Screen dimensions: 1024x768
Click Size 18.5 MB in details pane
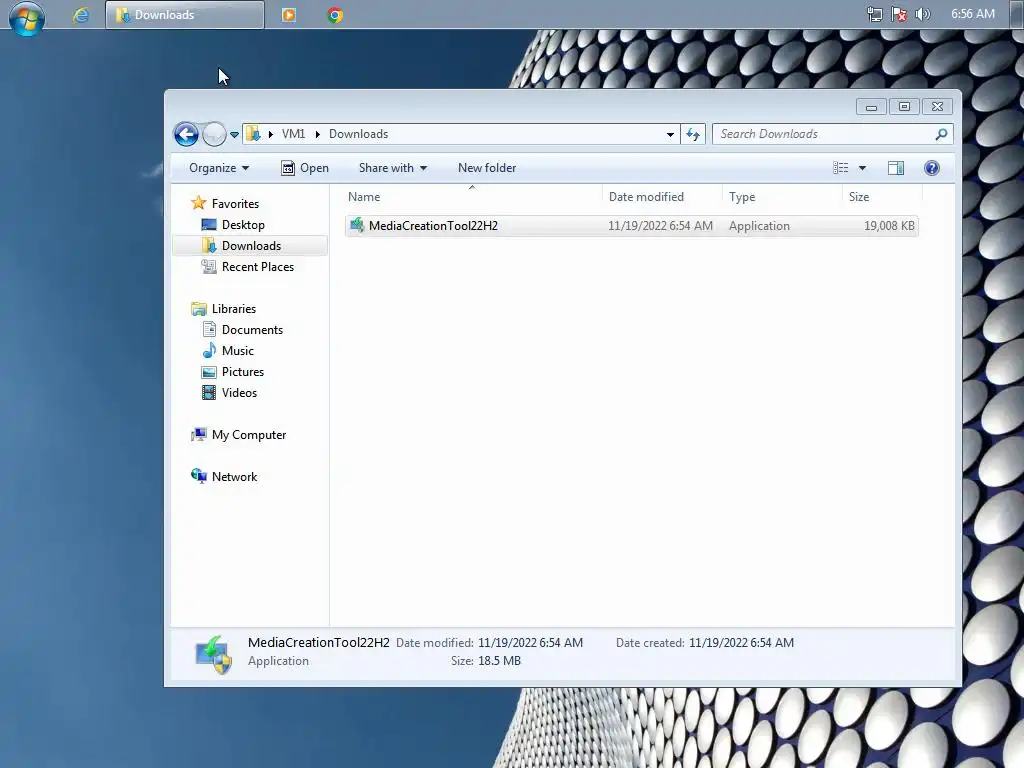(x=485, y=661)
